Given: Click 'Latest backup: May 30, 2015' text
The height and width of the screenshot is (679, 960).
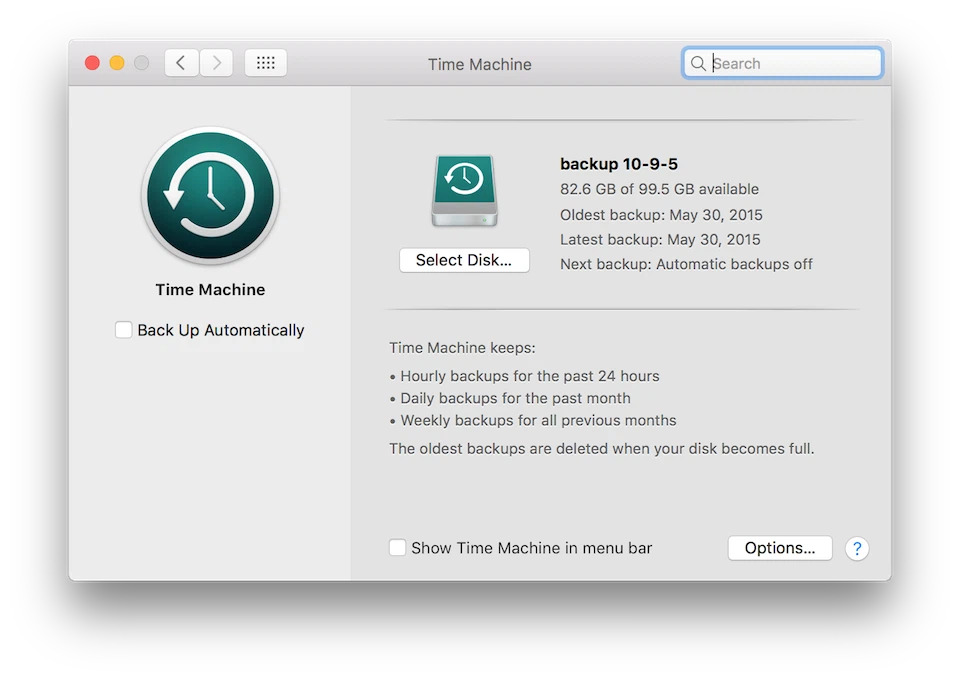Looking at the screenshot, I should click(660, 239).
